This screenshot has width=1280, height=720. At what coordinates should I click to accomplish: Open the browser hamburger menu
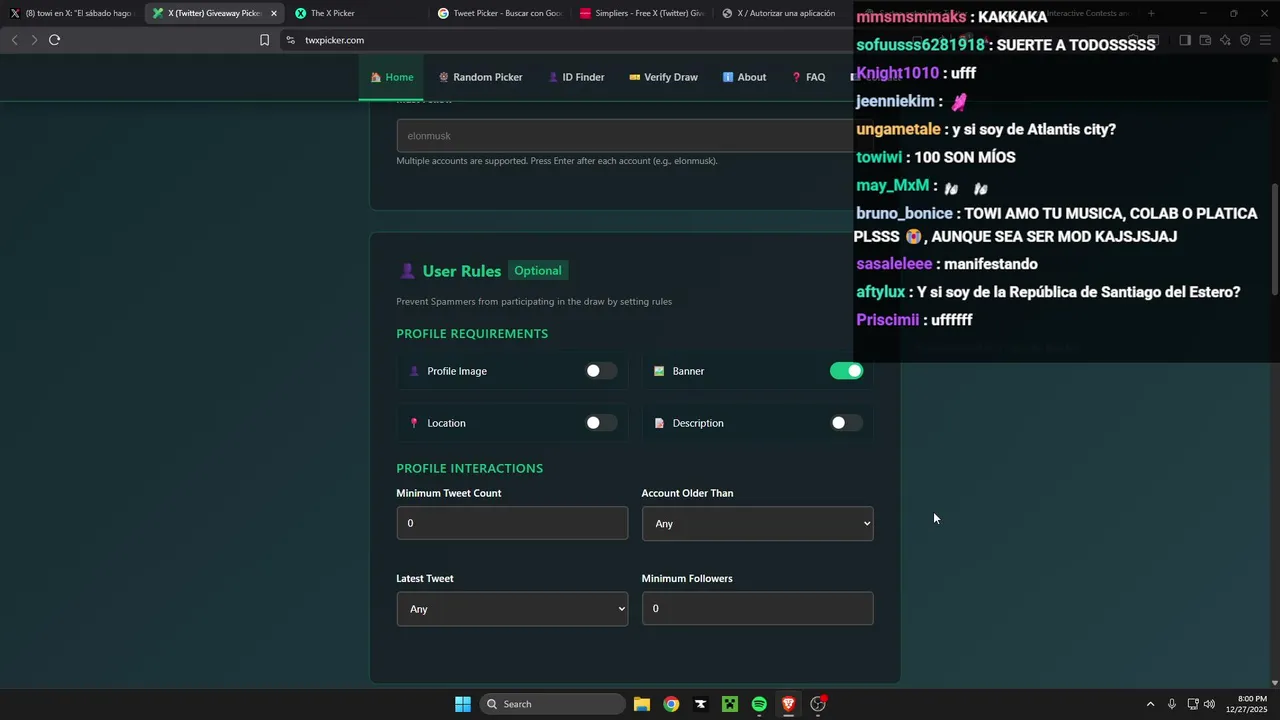click(1265, 40)
